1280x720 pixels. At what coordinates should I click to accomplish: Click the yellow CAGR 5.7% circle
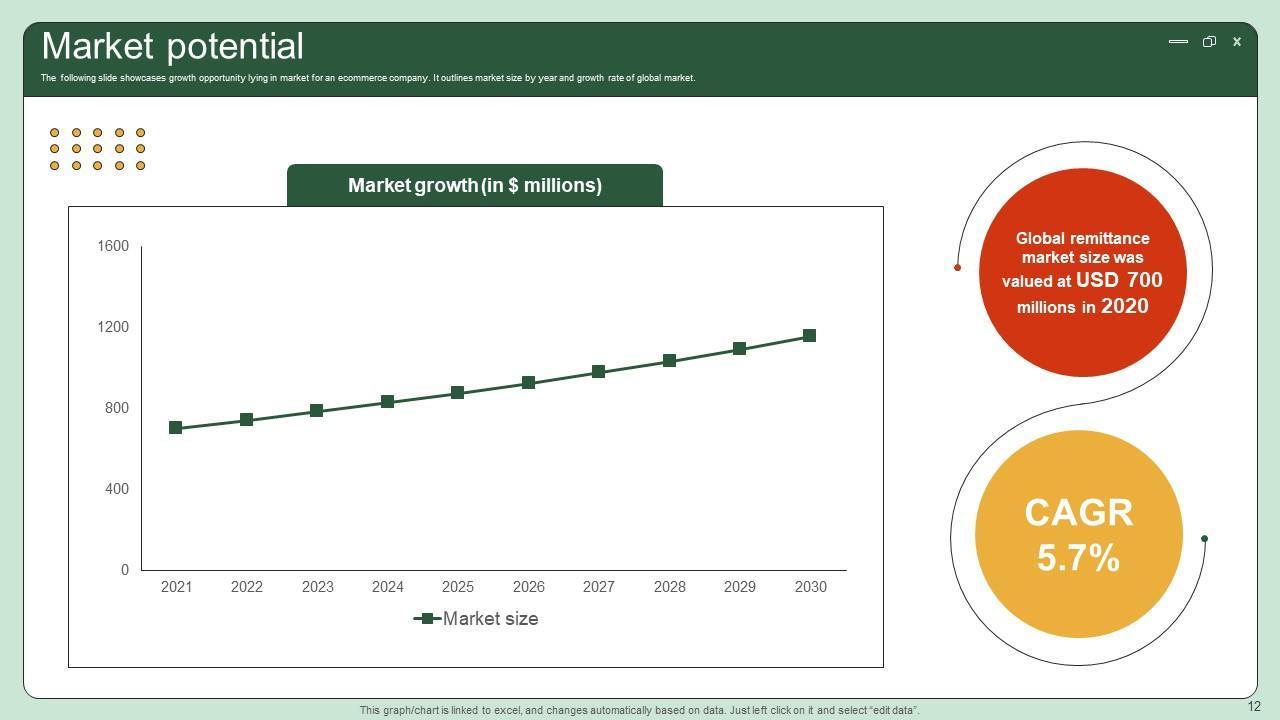[x=1079, y=534]
